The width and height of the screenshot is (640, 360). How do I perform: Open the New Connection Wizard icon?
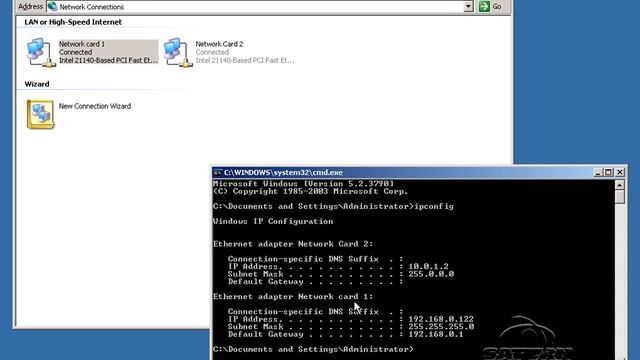coord(40,114)
